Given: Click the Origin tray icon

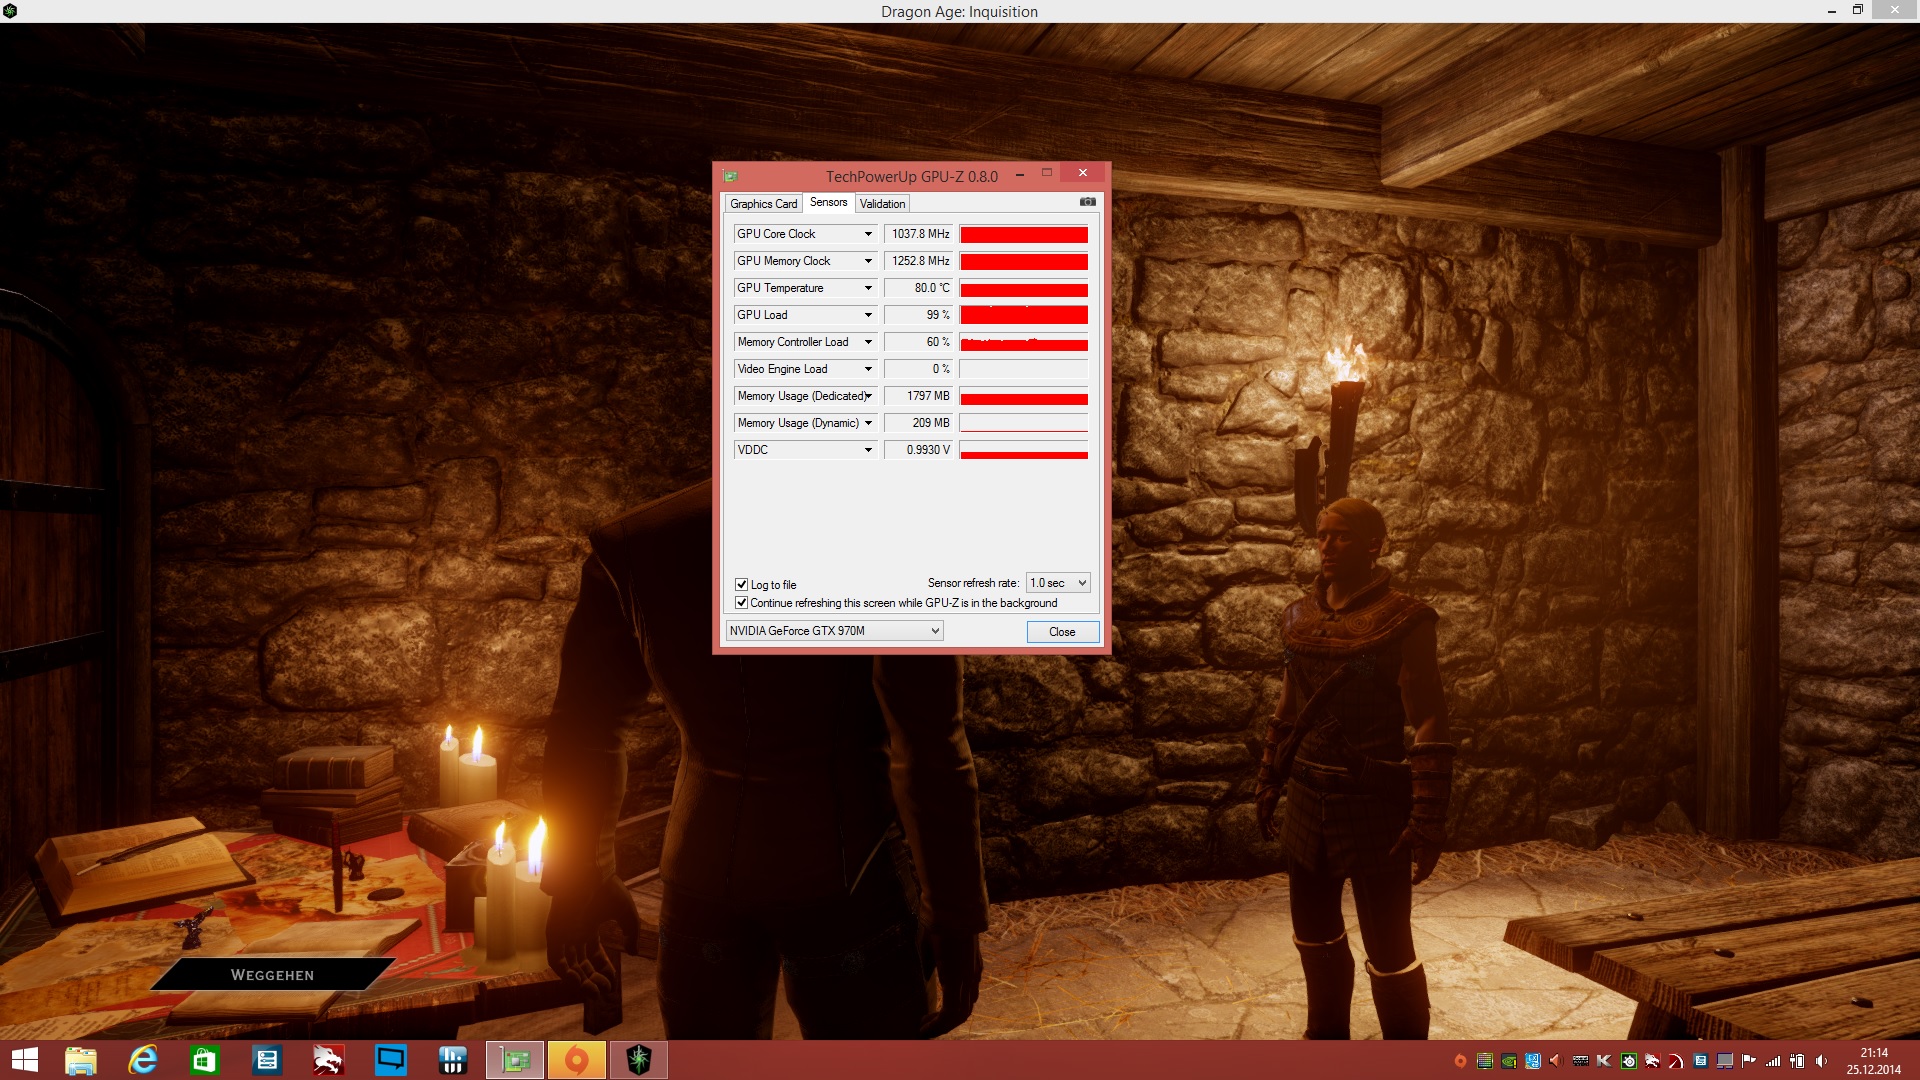Looking at the screenshot, I should pyautogui.click(x=1460, y=1061).
